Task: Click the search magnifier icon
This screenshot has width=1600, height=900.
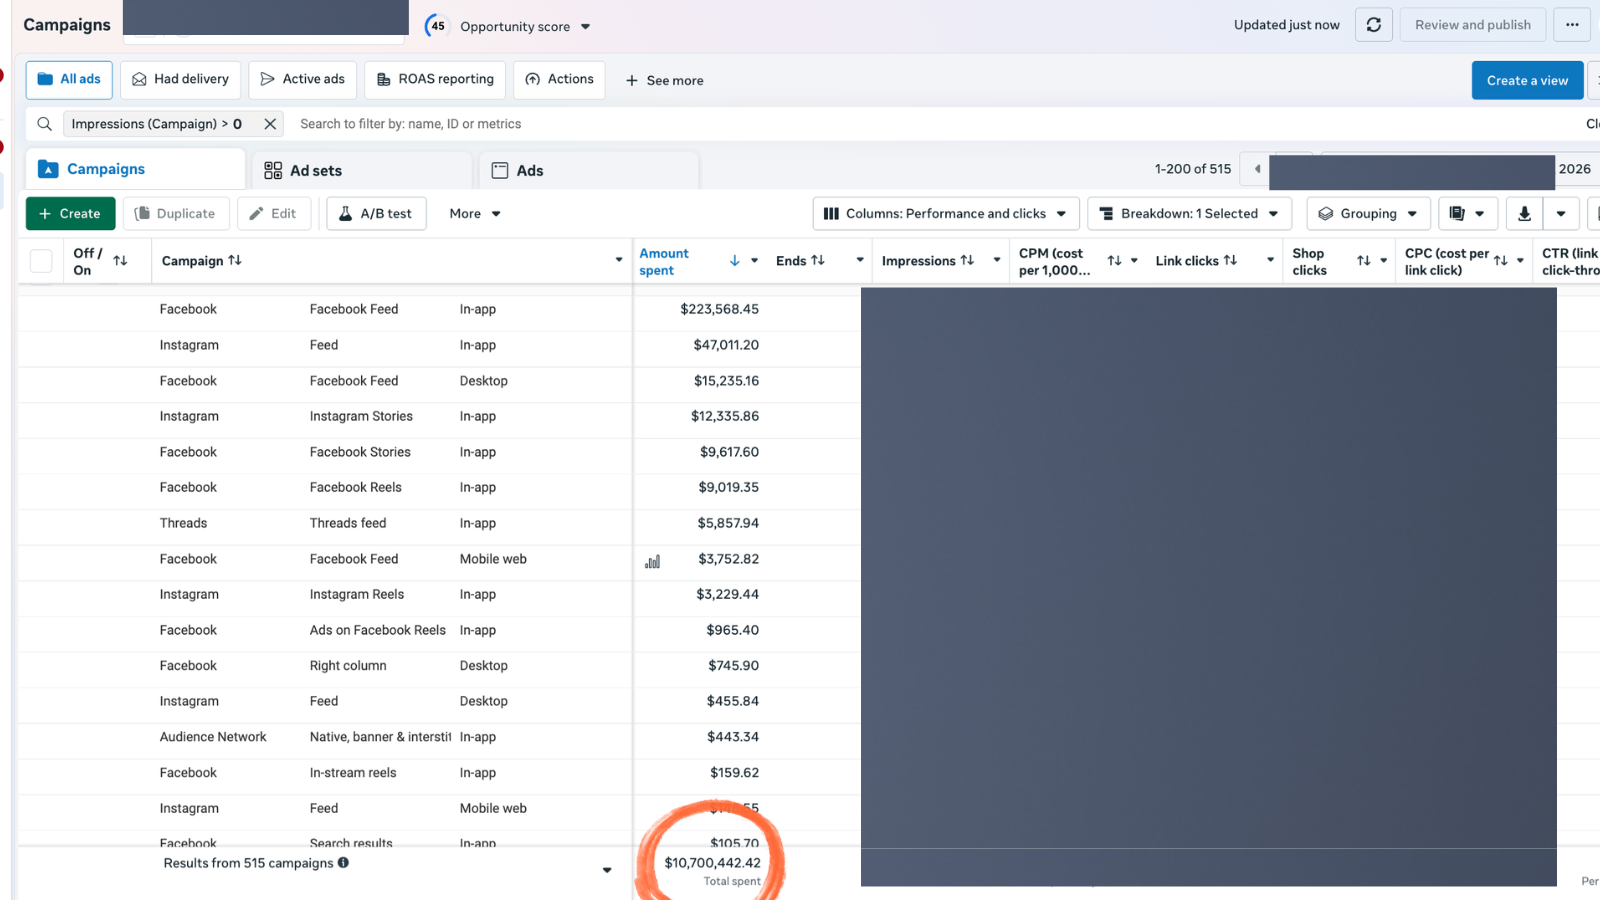Action: [44, 124]
